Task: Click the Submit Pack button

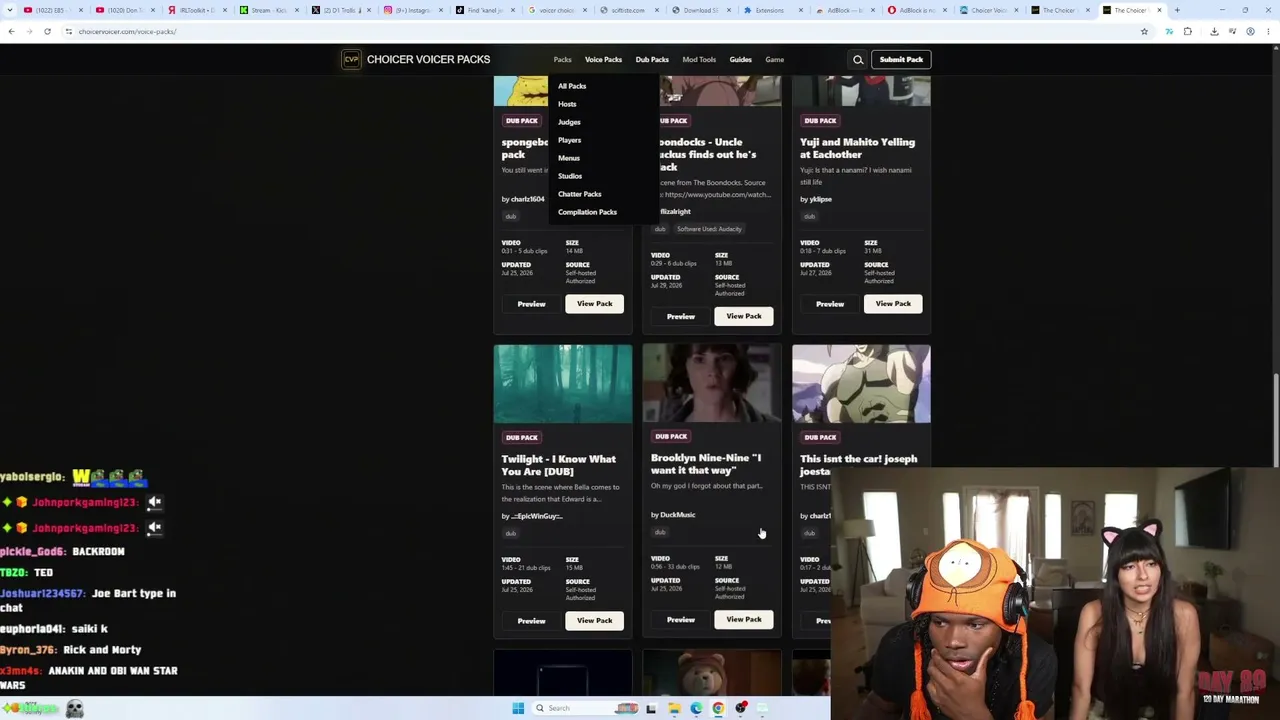Action: 901,60
